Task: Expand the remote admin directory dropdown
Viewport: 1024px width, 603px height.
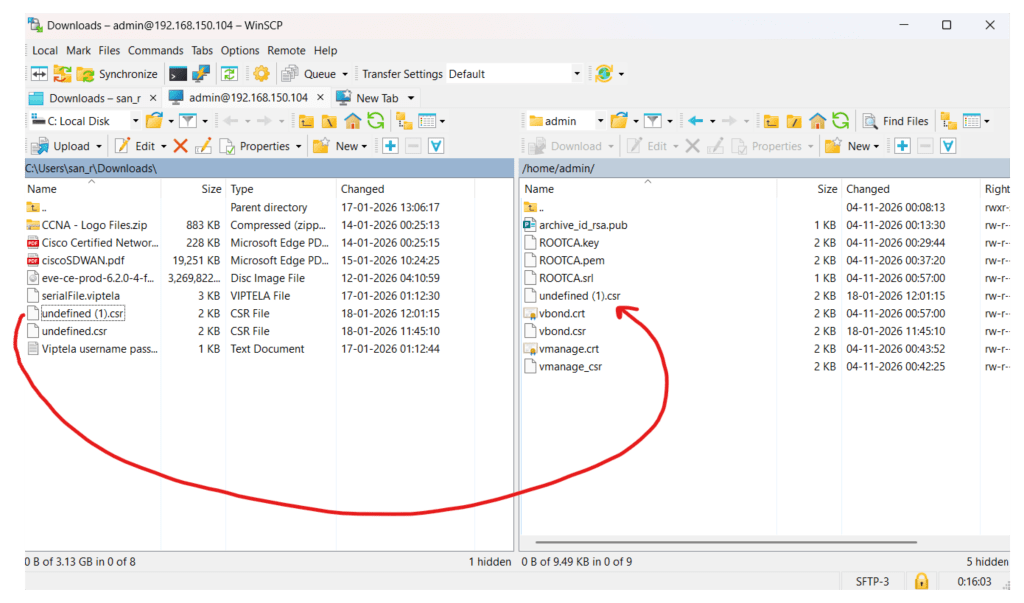Action: 600,121
